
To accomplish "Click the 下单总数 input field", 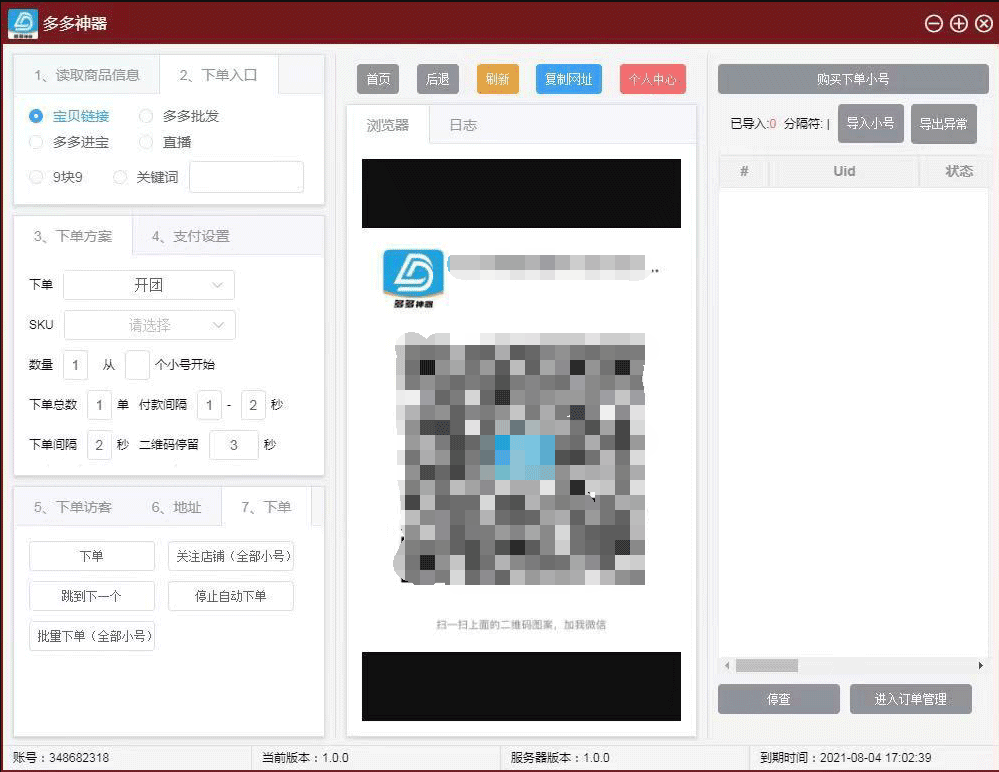I will click(x=99, y=405).
